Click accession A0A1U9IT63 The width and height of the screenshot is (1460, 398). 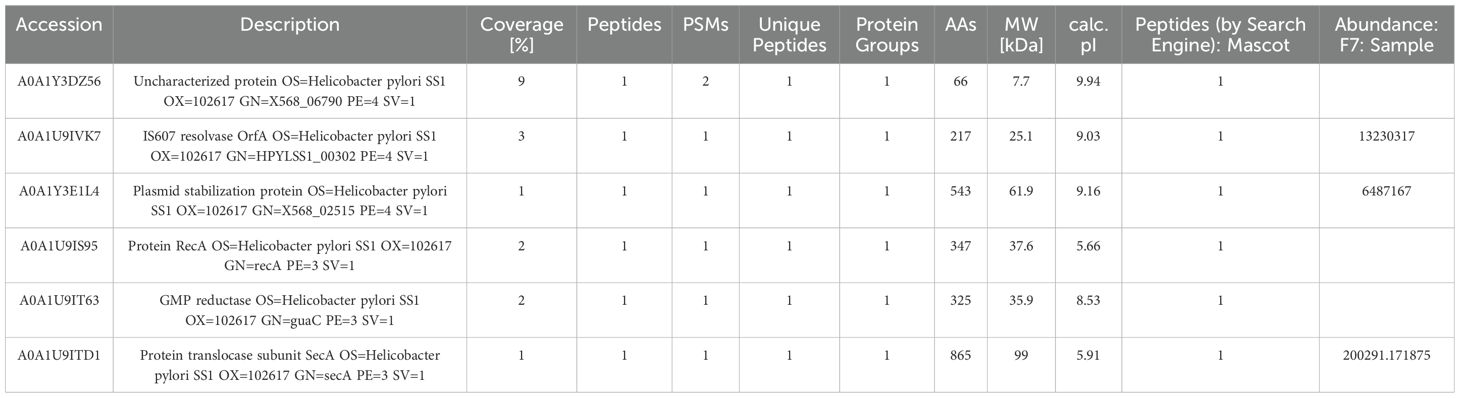tap(54, 301)
